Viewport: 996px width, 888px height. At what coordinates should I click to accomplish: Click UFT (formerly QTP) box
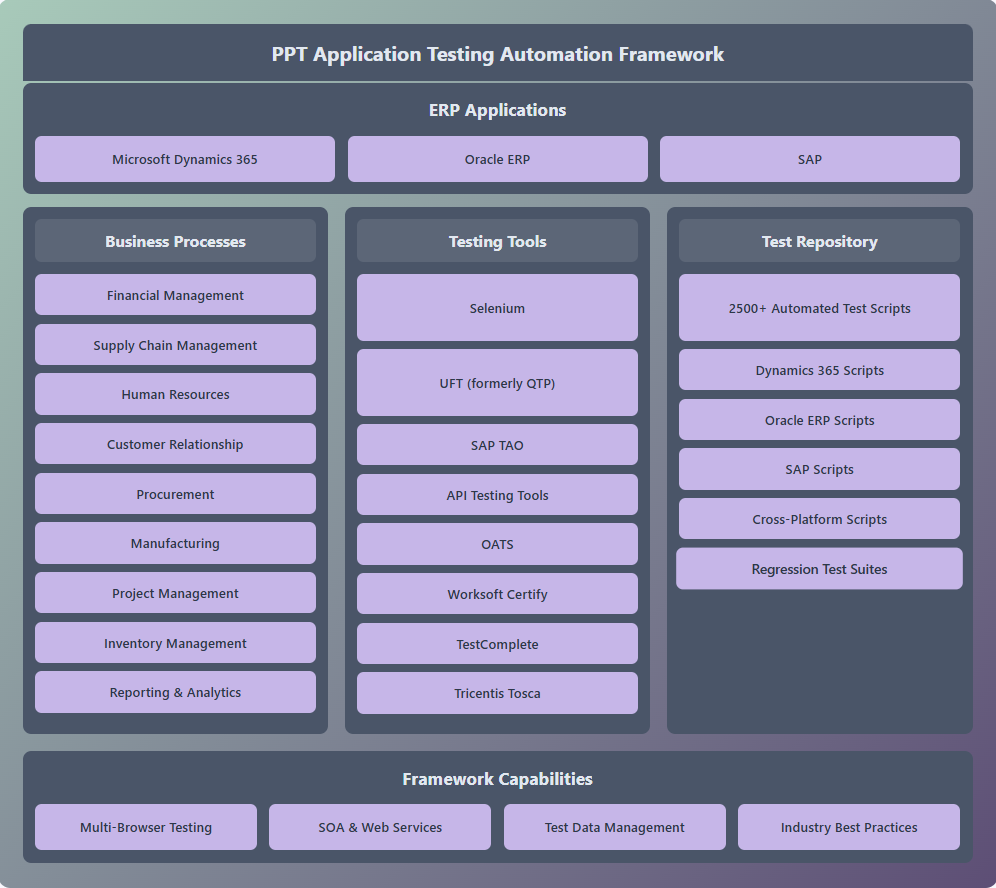[x=497, y=382]
